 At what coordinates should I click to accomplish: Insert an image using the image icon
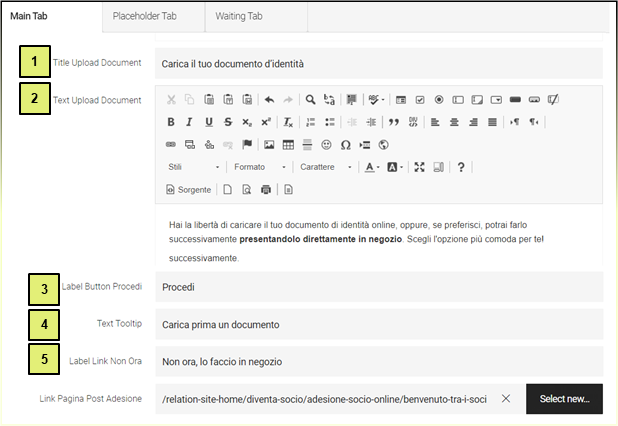[269, 145]
